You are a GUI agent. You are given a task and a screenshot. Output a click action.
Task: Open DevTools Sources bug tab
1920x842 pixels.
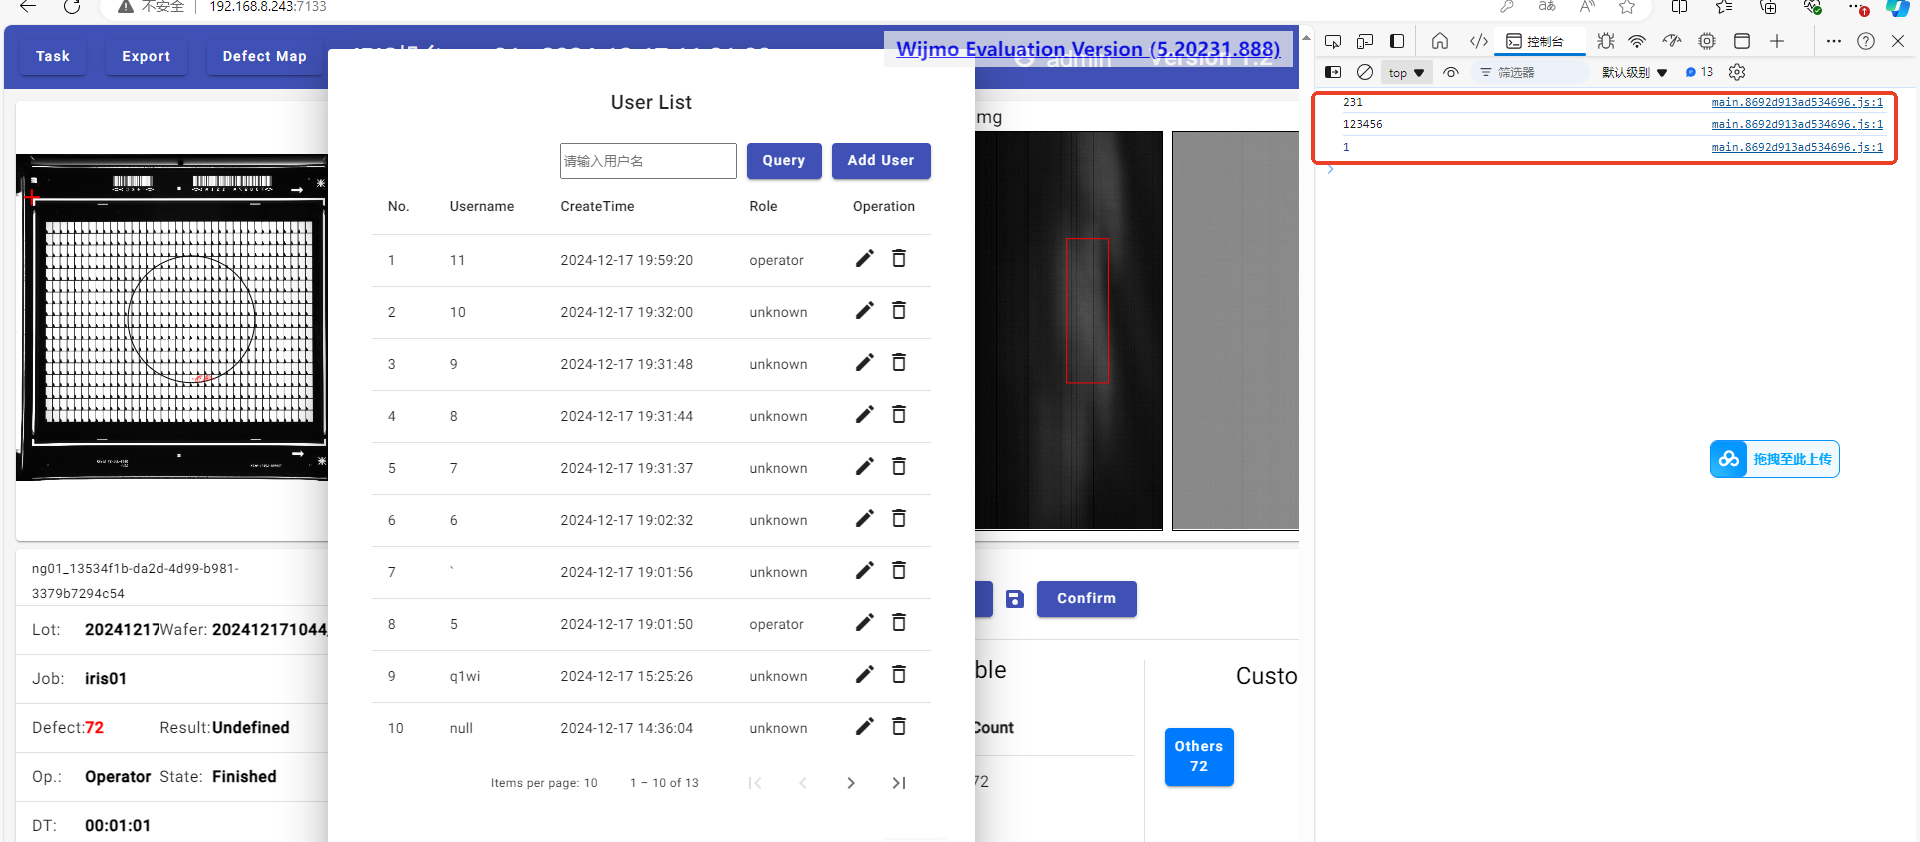click(x=1606, y=41)
